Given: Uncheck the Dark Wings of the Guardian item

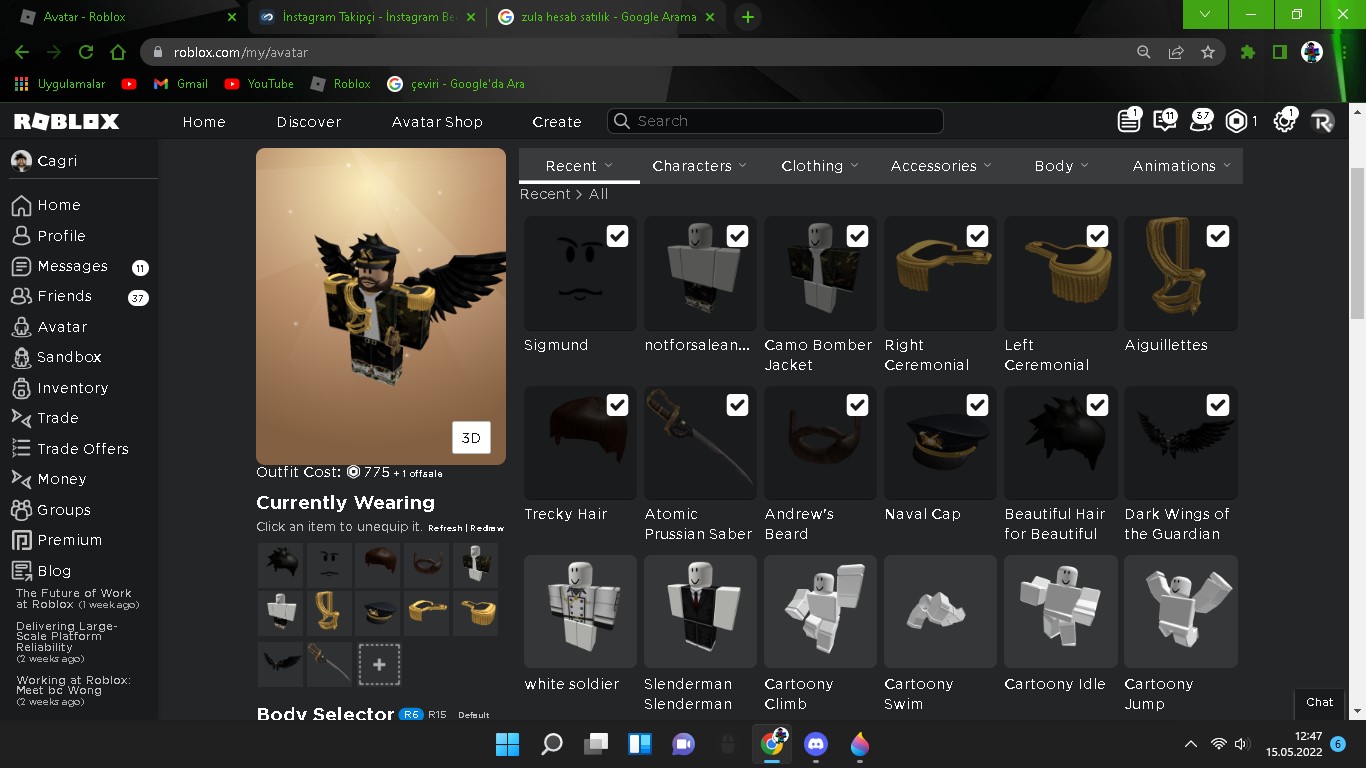Looking at the screenshot, I should [1217, 405].
